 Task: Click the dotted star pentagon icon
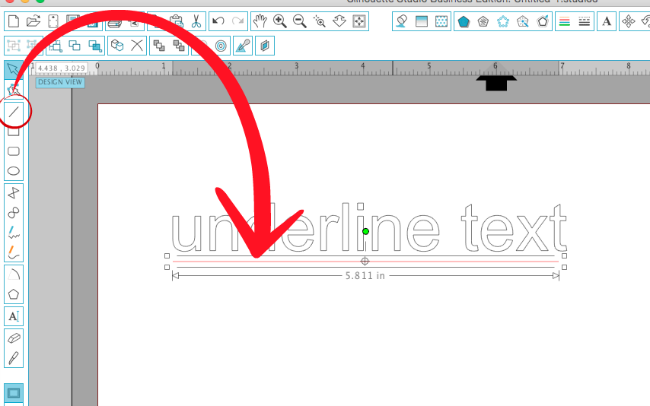[x=503, y=21]
